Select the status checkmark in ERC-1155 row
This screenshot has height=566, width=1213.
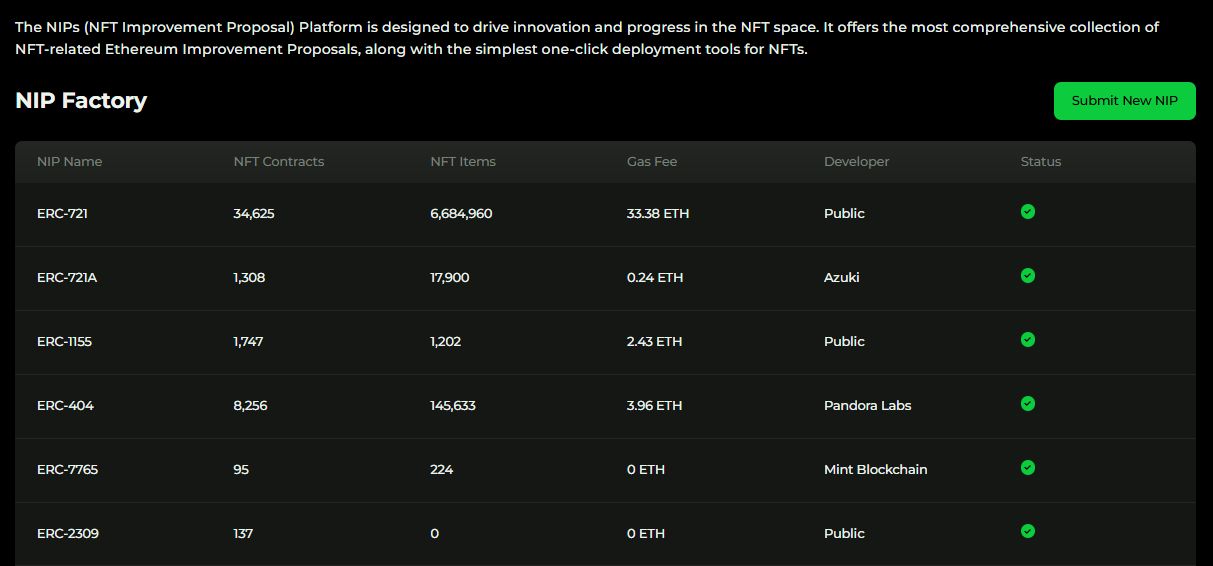point(1028,340)
